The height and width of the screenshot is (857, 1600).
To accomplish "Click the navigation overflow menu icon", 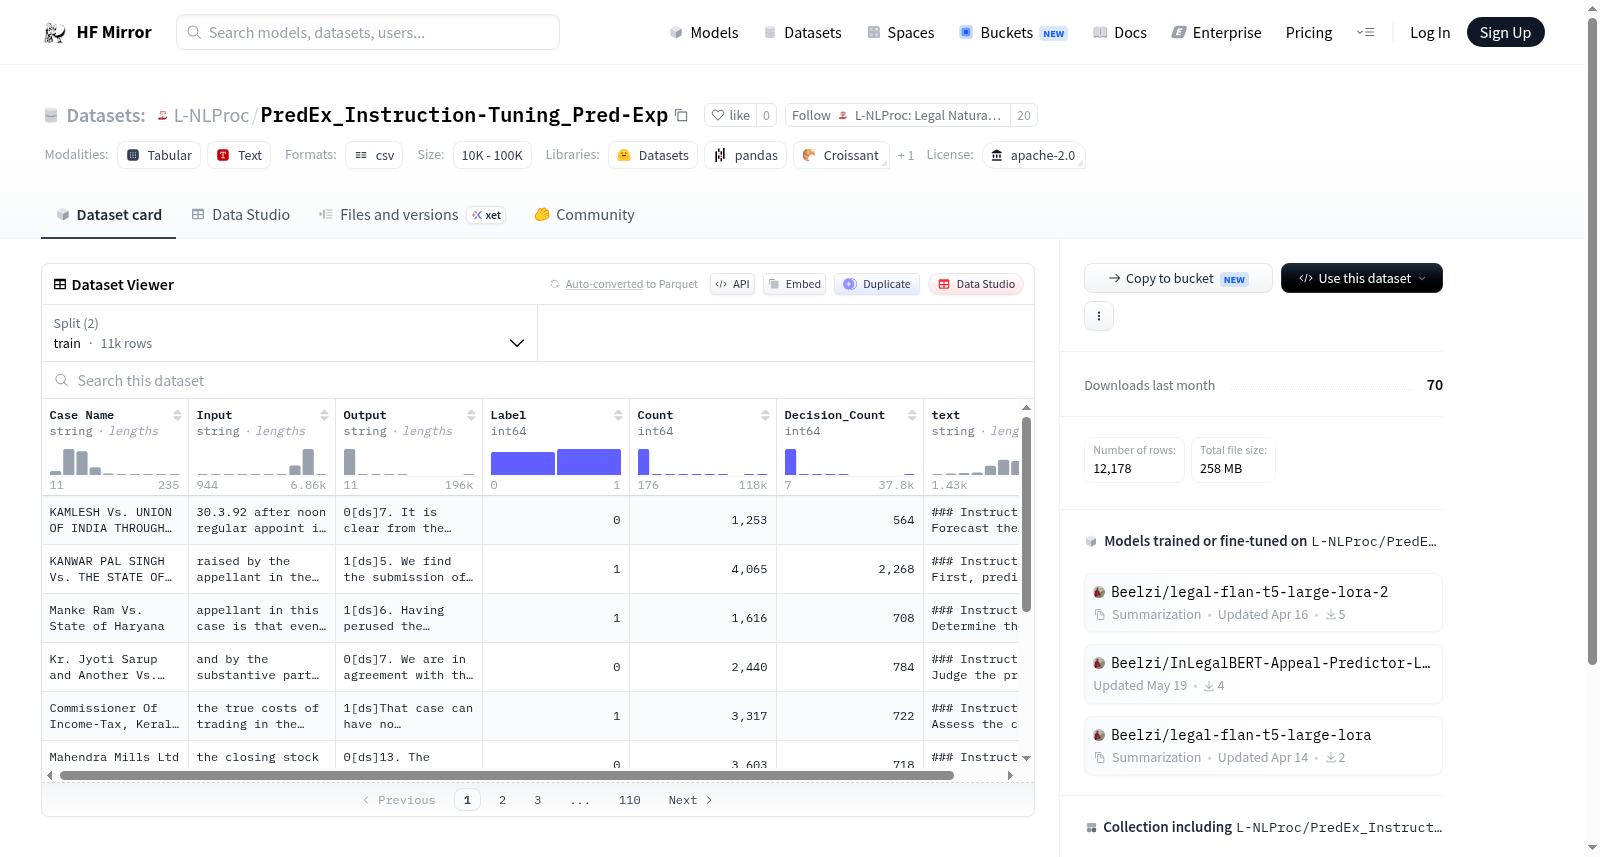I will pyautogui.click(x=1365, y=33).
